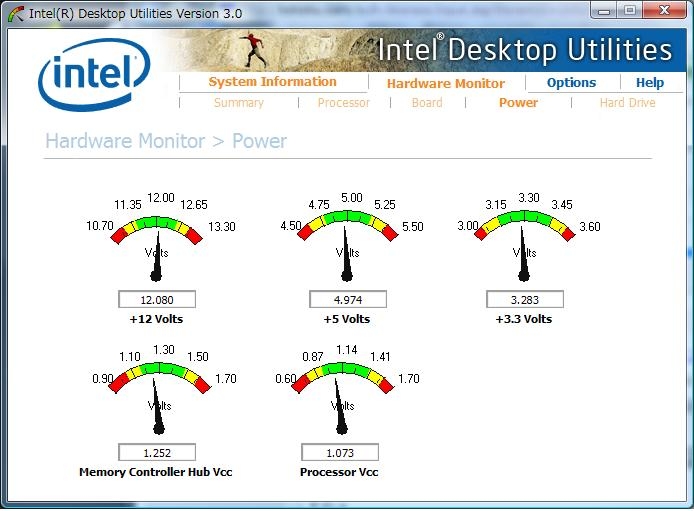Click the 10.70 scale value
Image resolution: width=694 pixels, height=511 pixels.
[100, 226]
